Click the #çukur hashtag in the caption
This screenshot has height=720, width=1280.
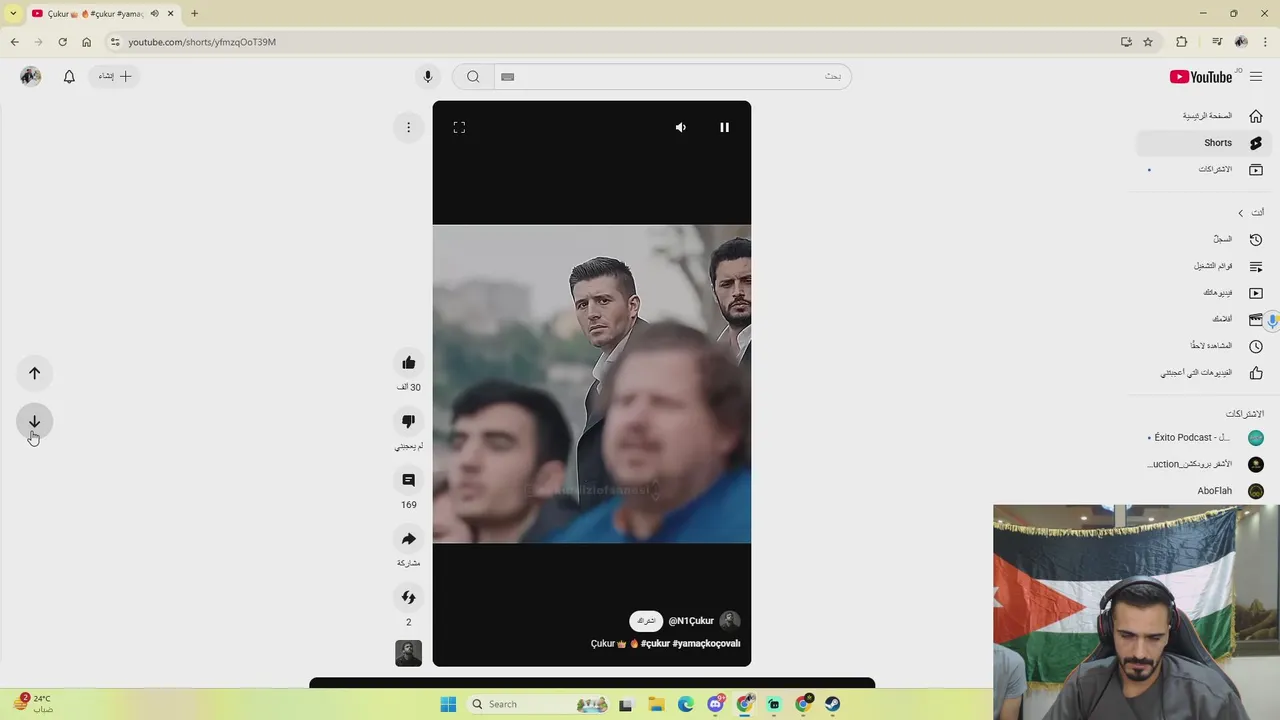(655, 644)
